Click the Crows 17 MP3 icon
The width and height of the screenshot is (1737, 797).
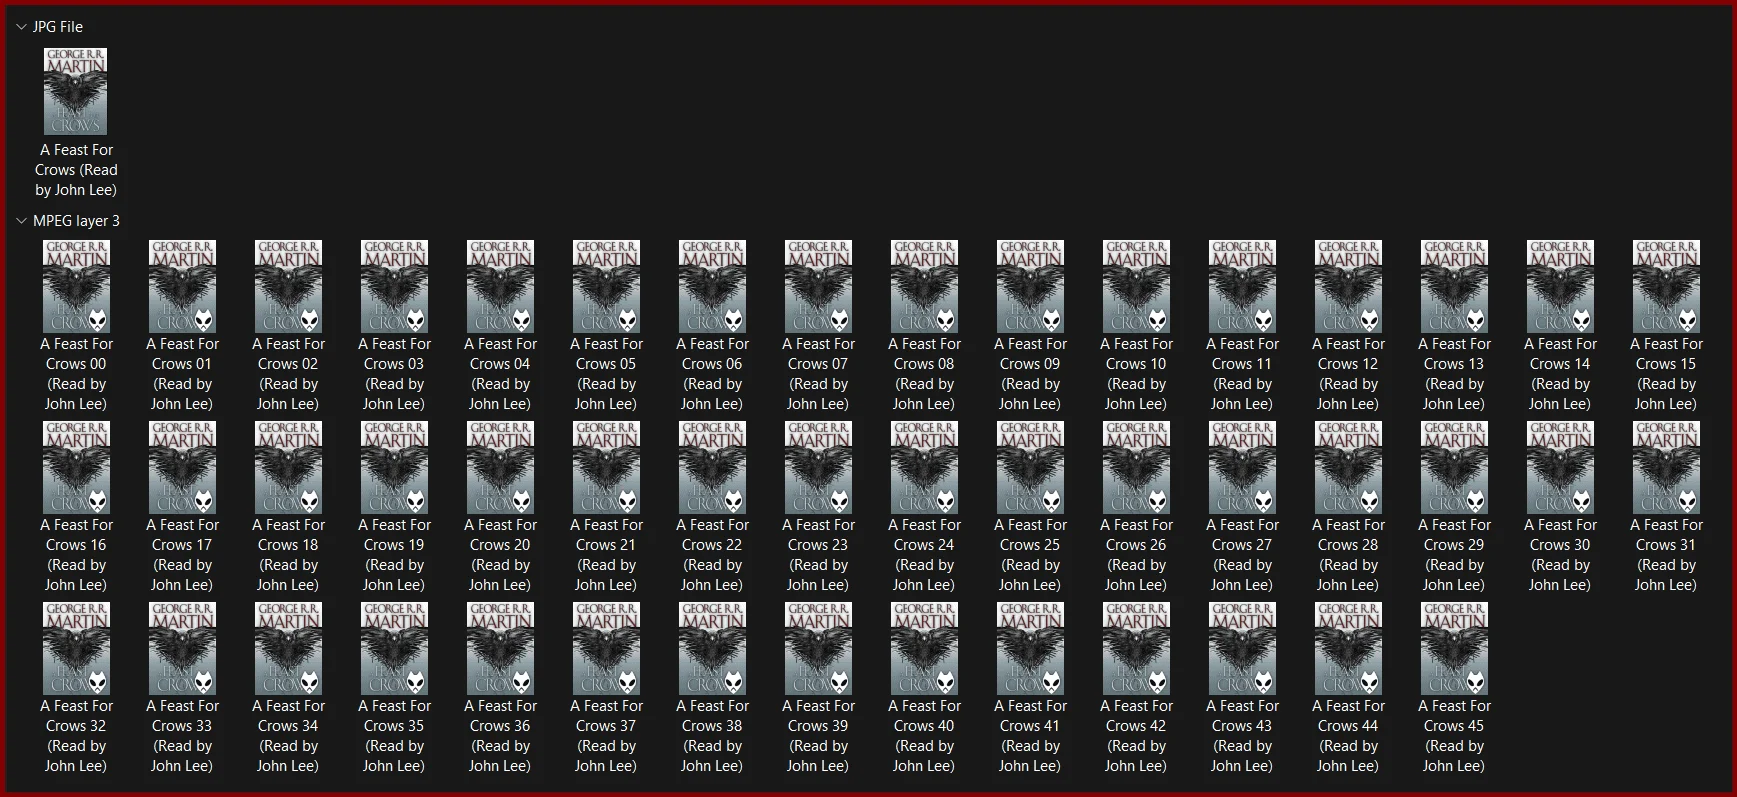click(x=182, y=467)
